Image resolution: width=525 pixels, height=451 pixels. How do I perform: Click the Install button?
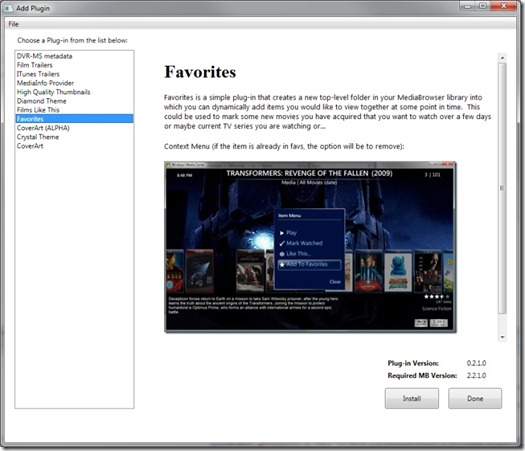point(411,398)
